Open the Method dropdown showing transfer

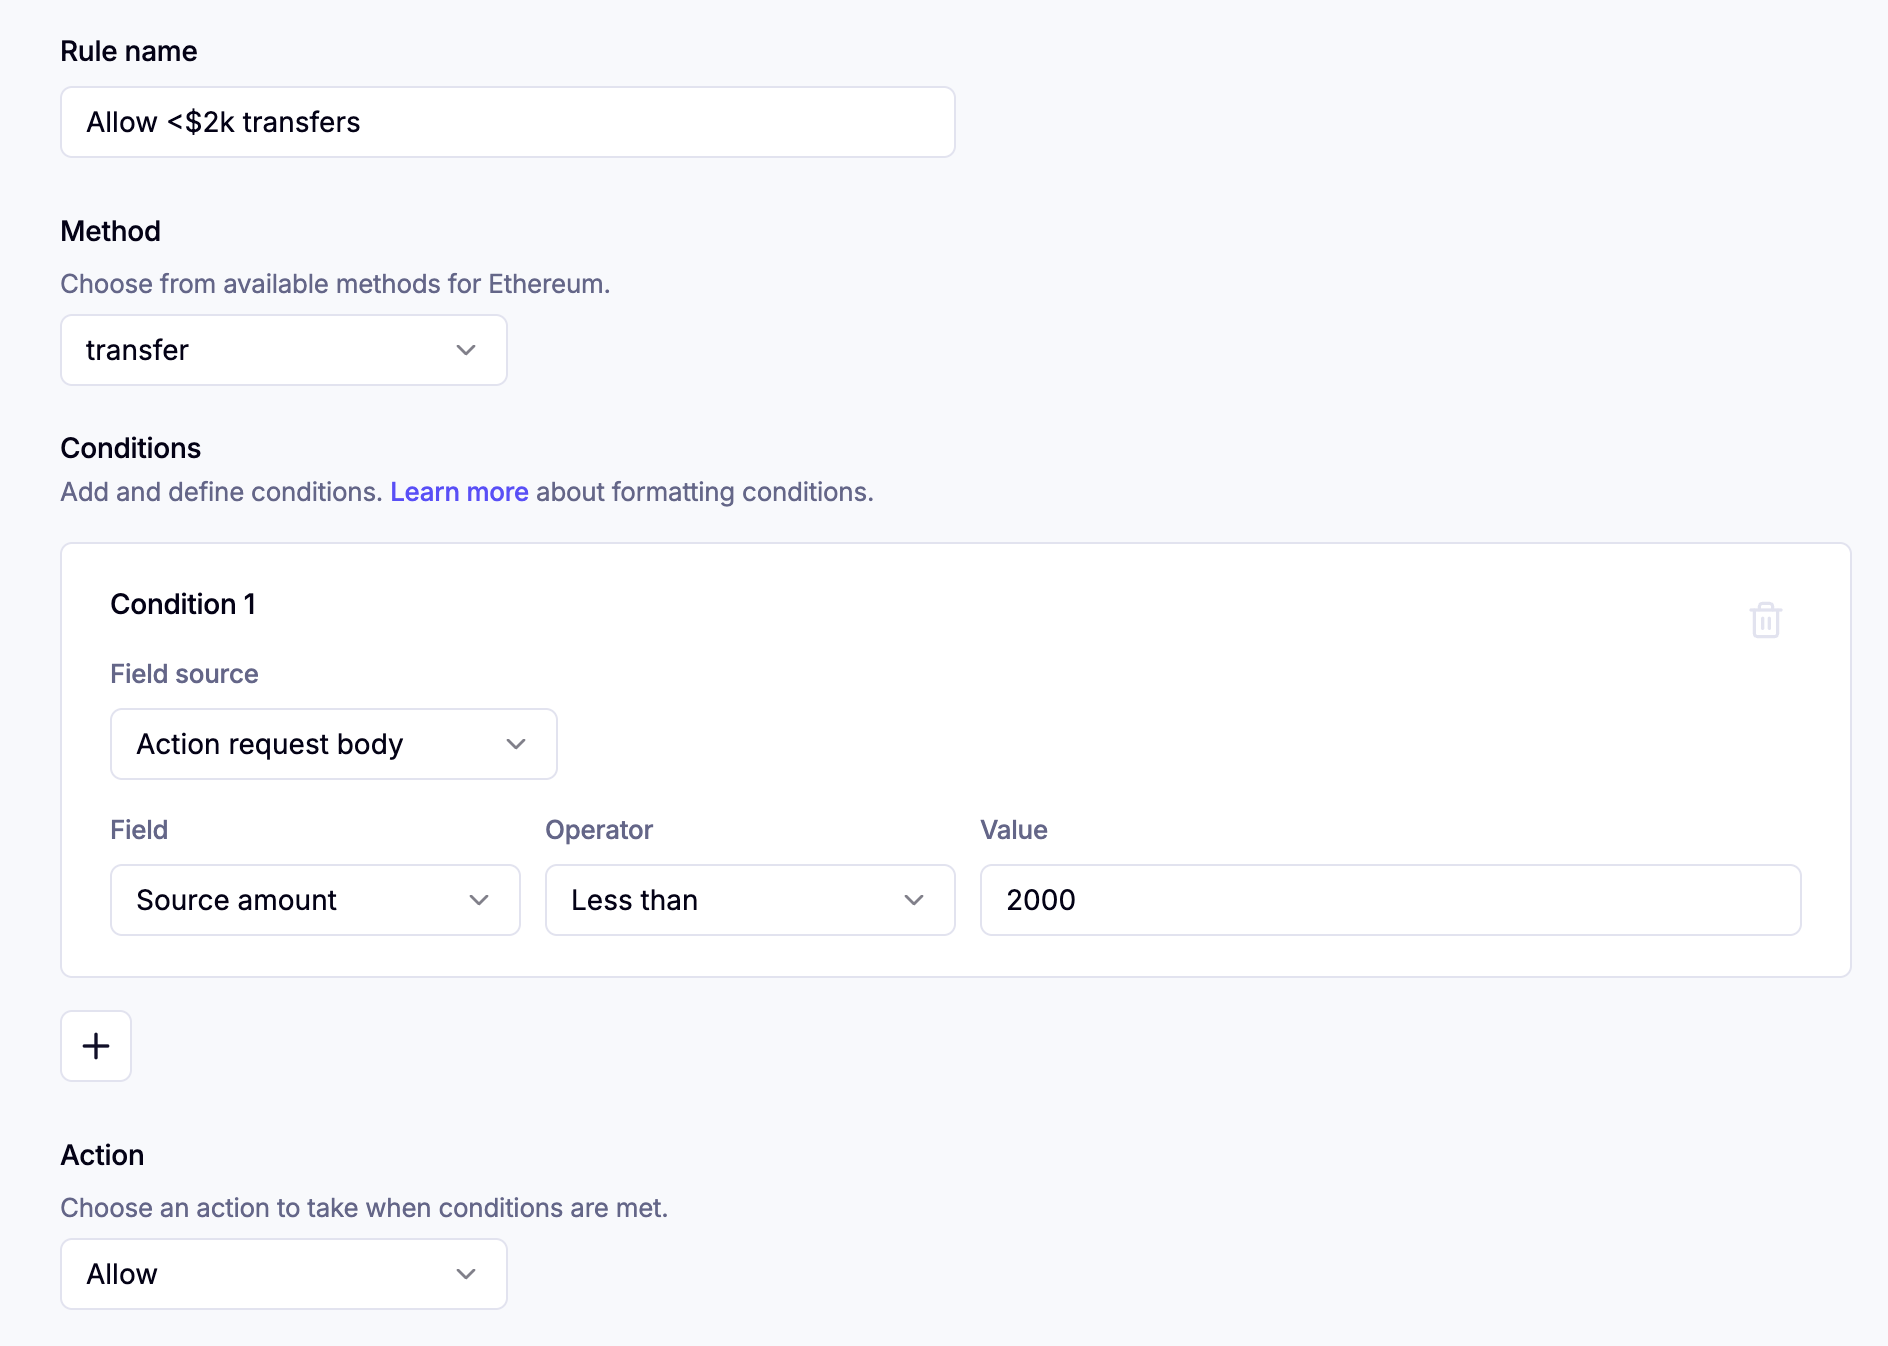284,350
